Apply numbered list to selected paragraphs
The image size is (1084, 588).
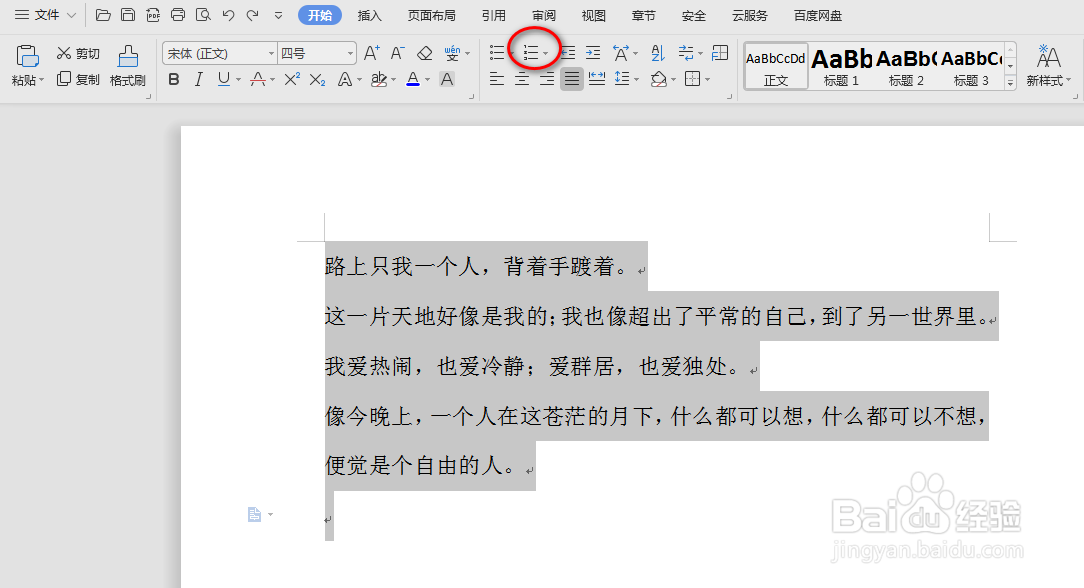[530, 52]
